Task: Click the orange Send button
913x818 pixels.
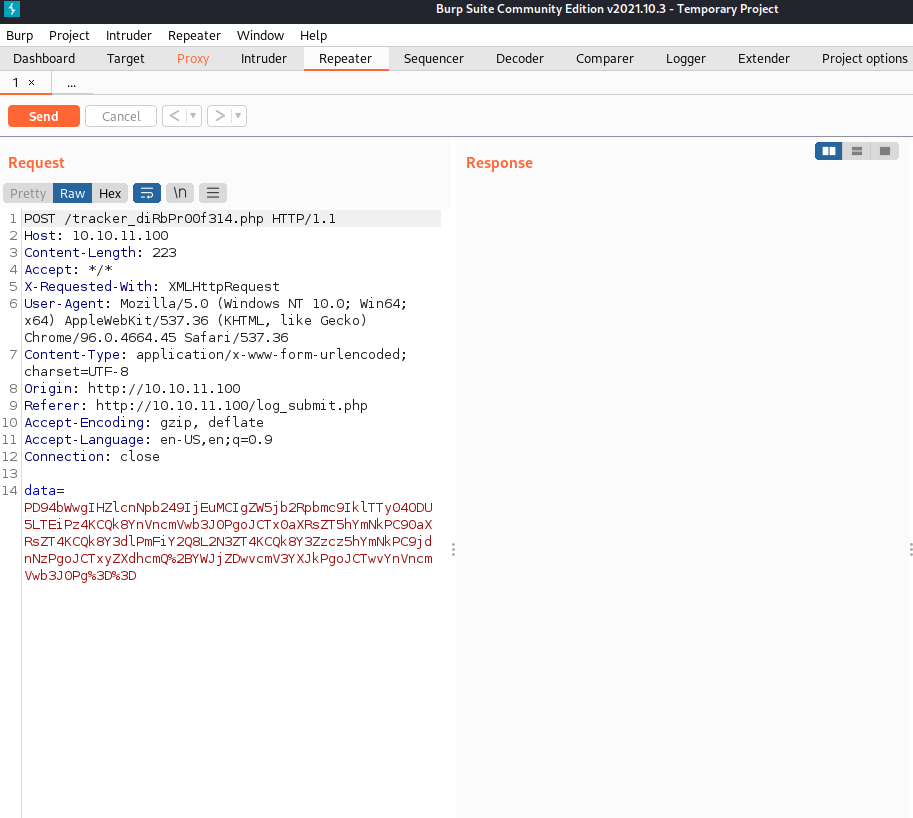Action: tap(43, 116)
